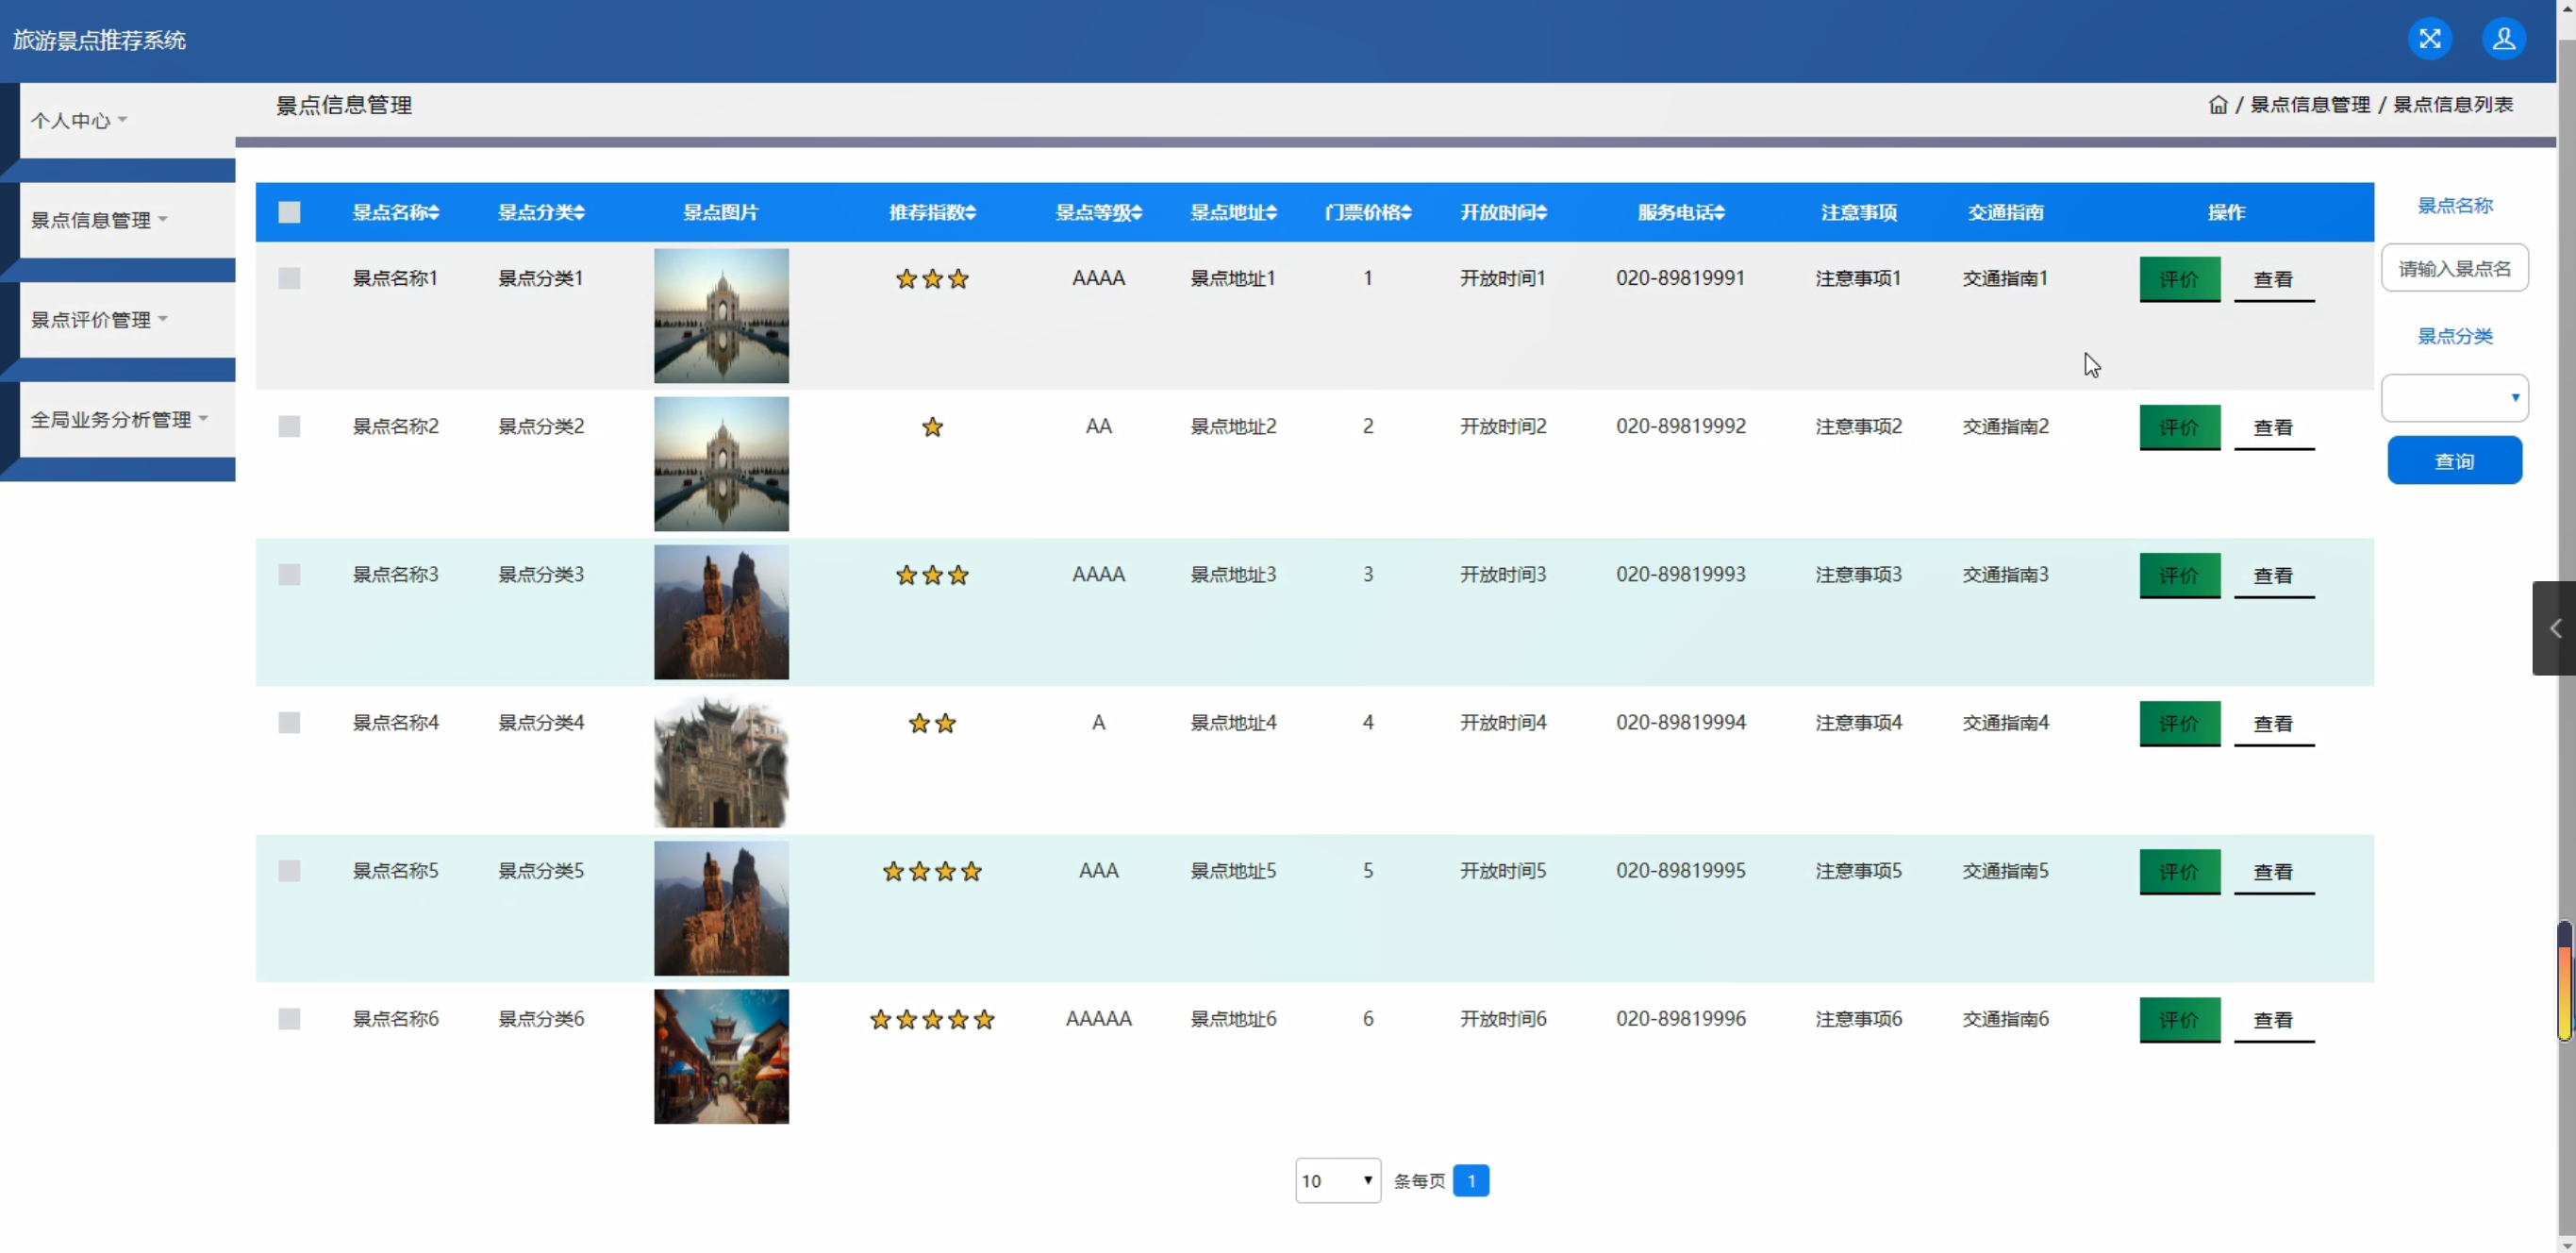Sort by 门票价格 column arrows
The height and width of the screenshot is (1253, 2576).
point(1406,212)
